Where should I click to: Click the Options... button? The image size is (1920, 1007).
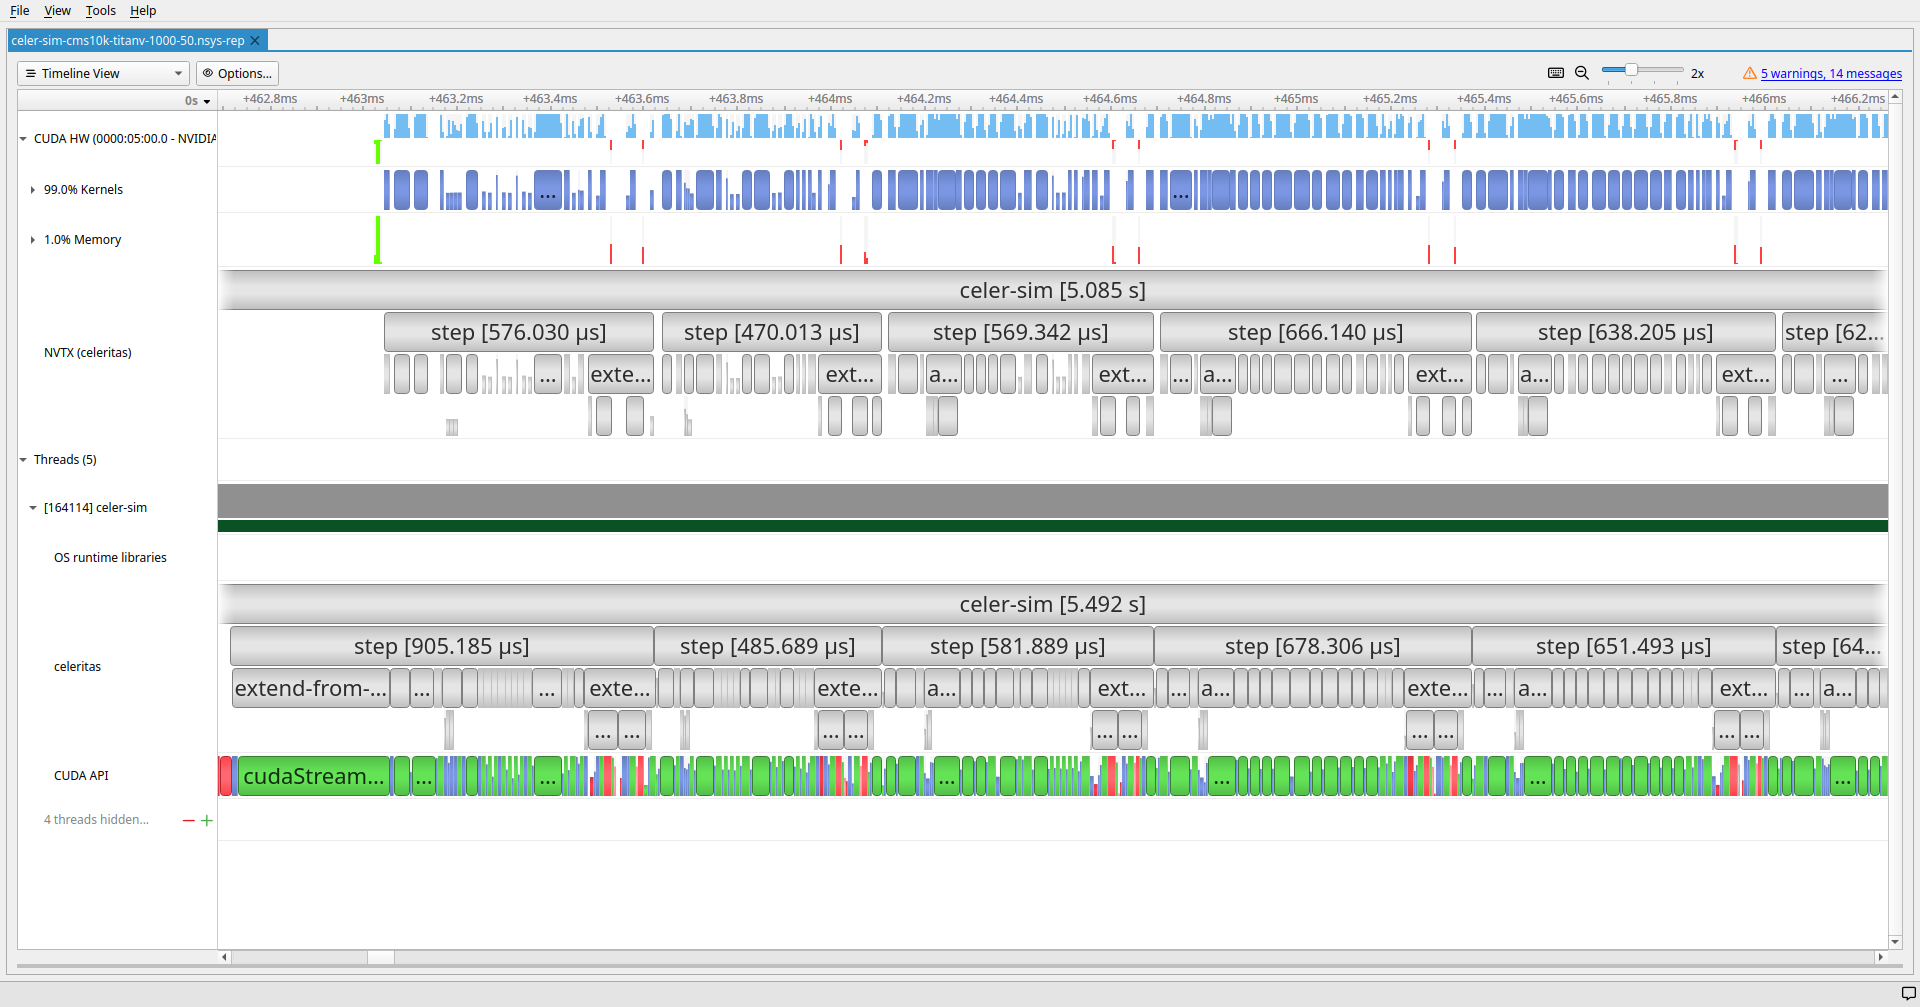click(x=237, y=74)
